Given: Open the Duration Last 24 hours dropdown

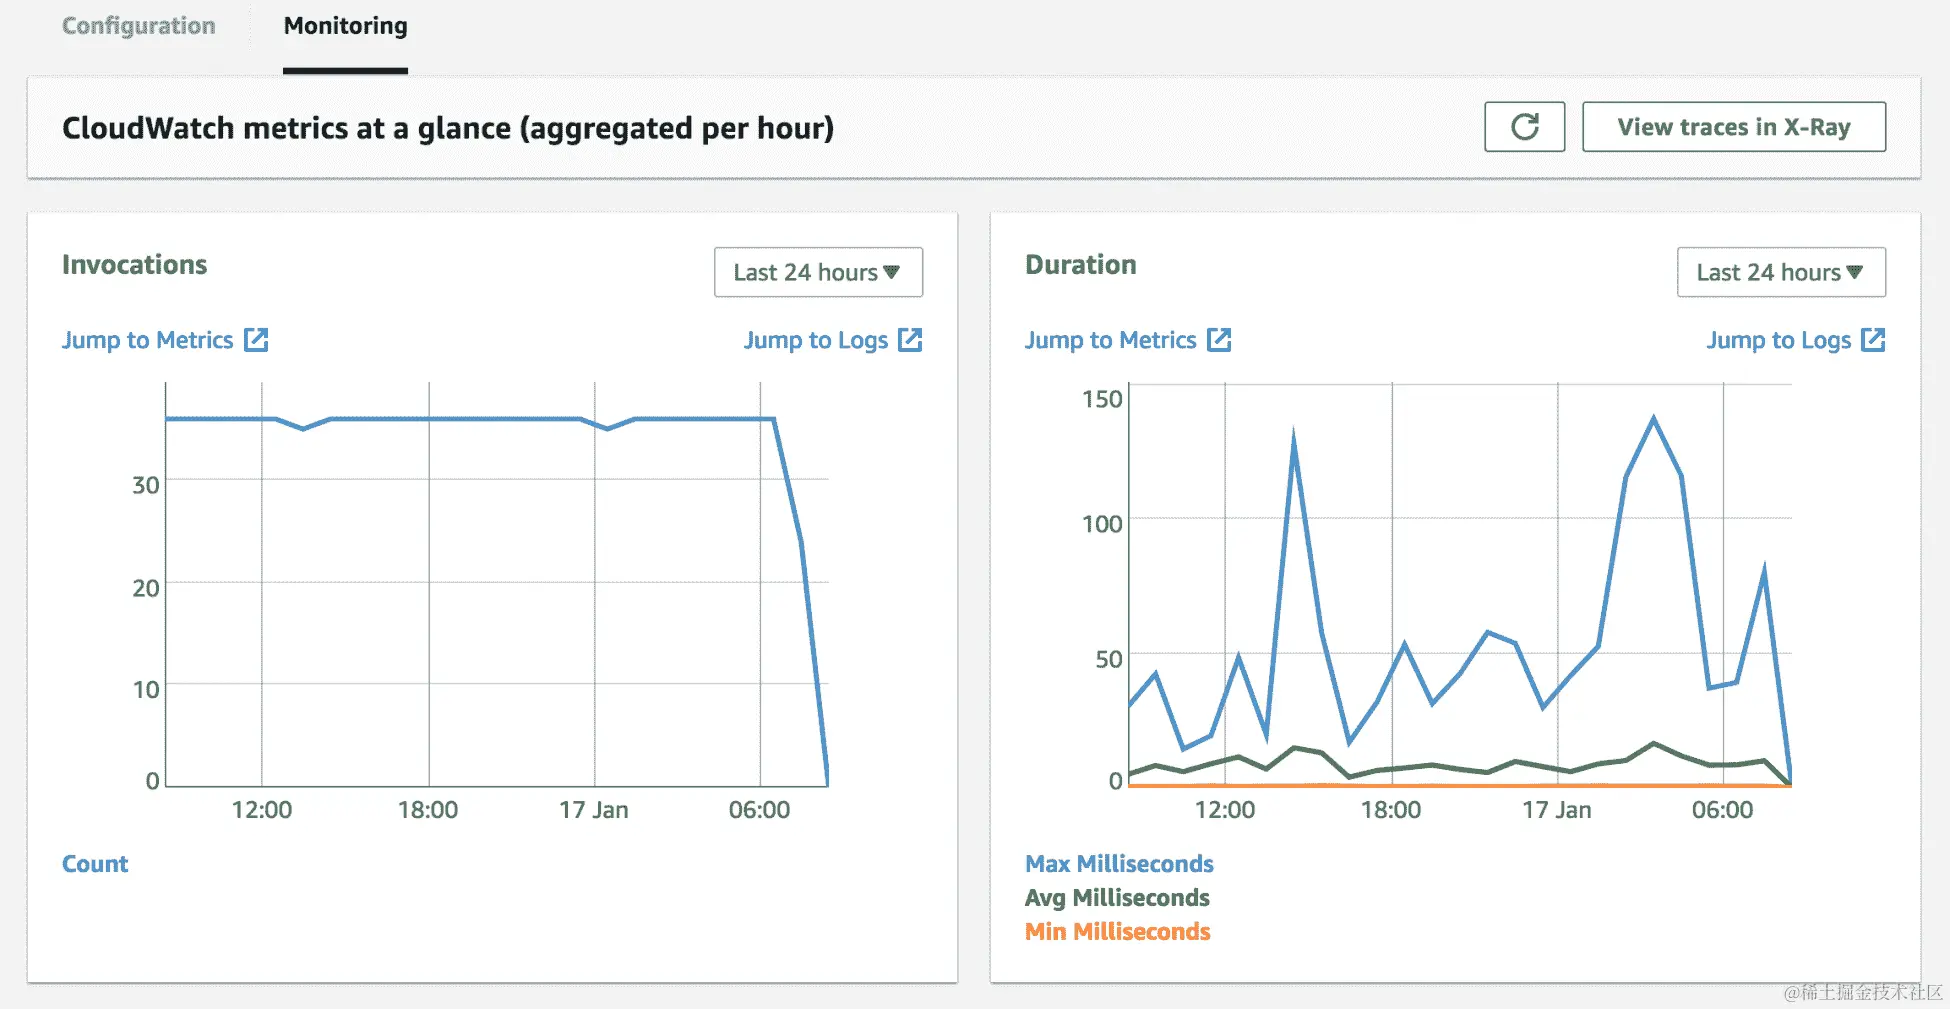Looking at the screenshot, I should click(1781, 272).
